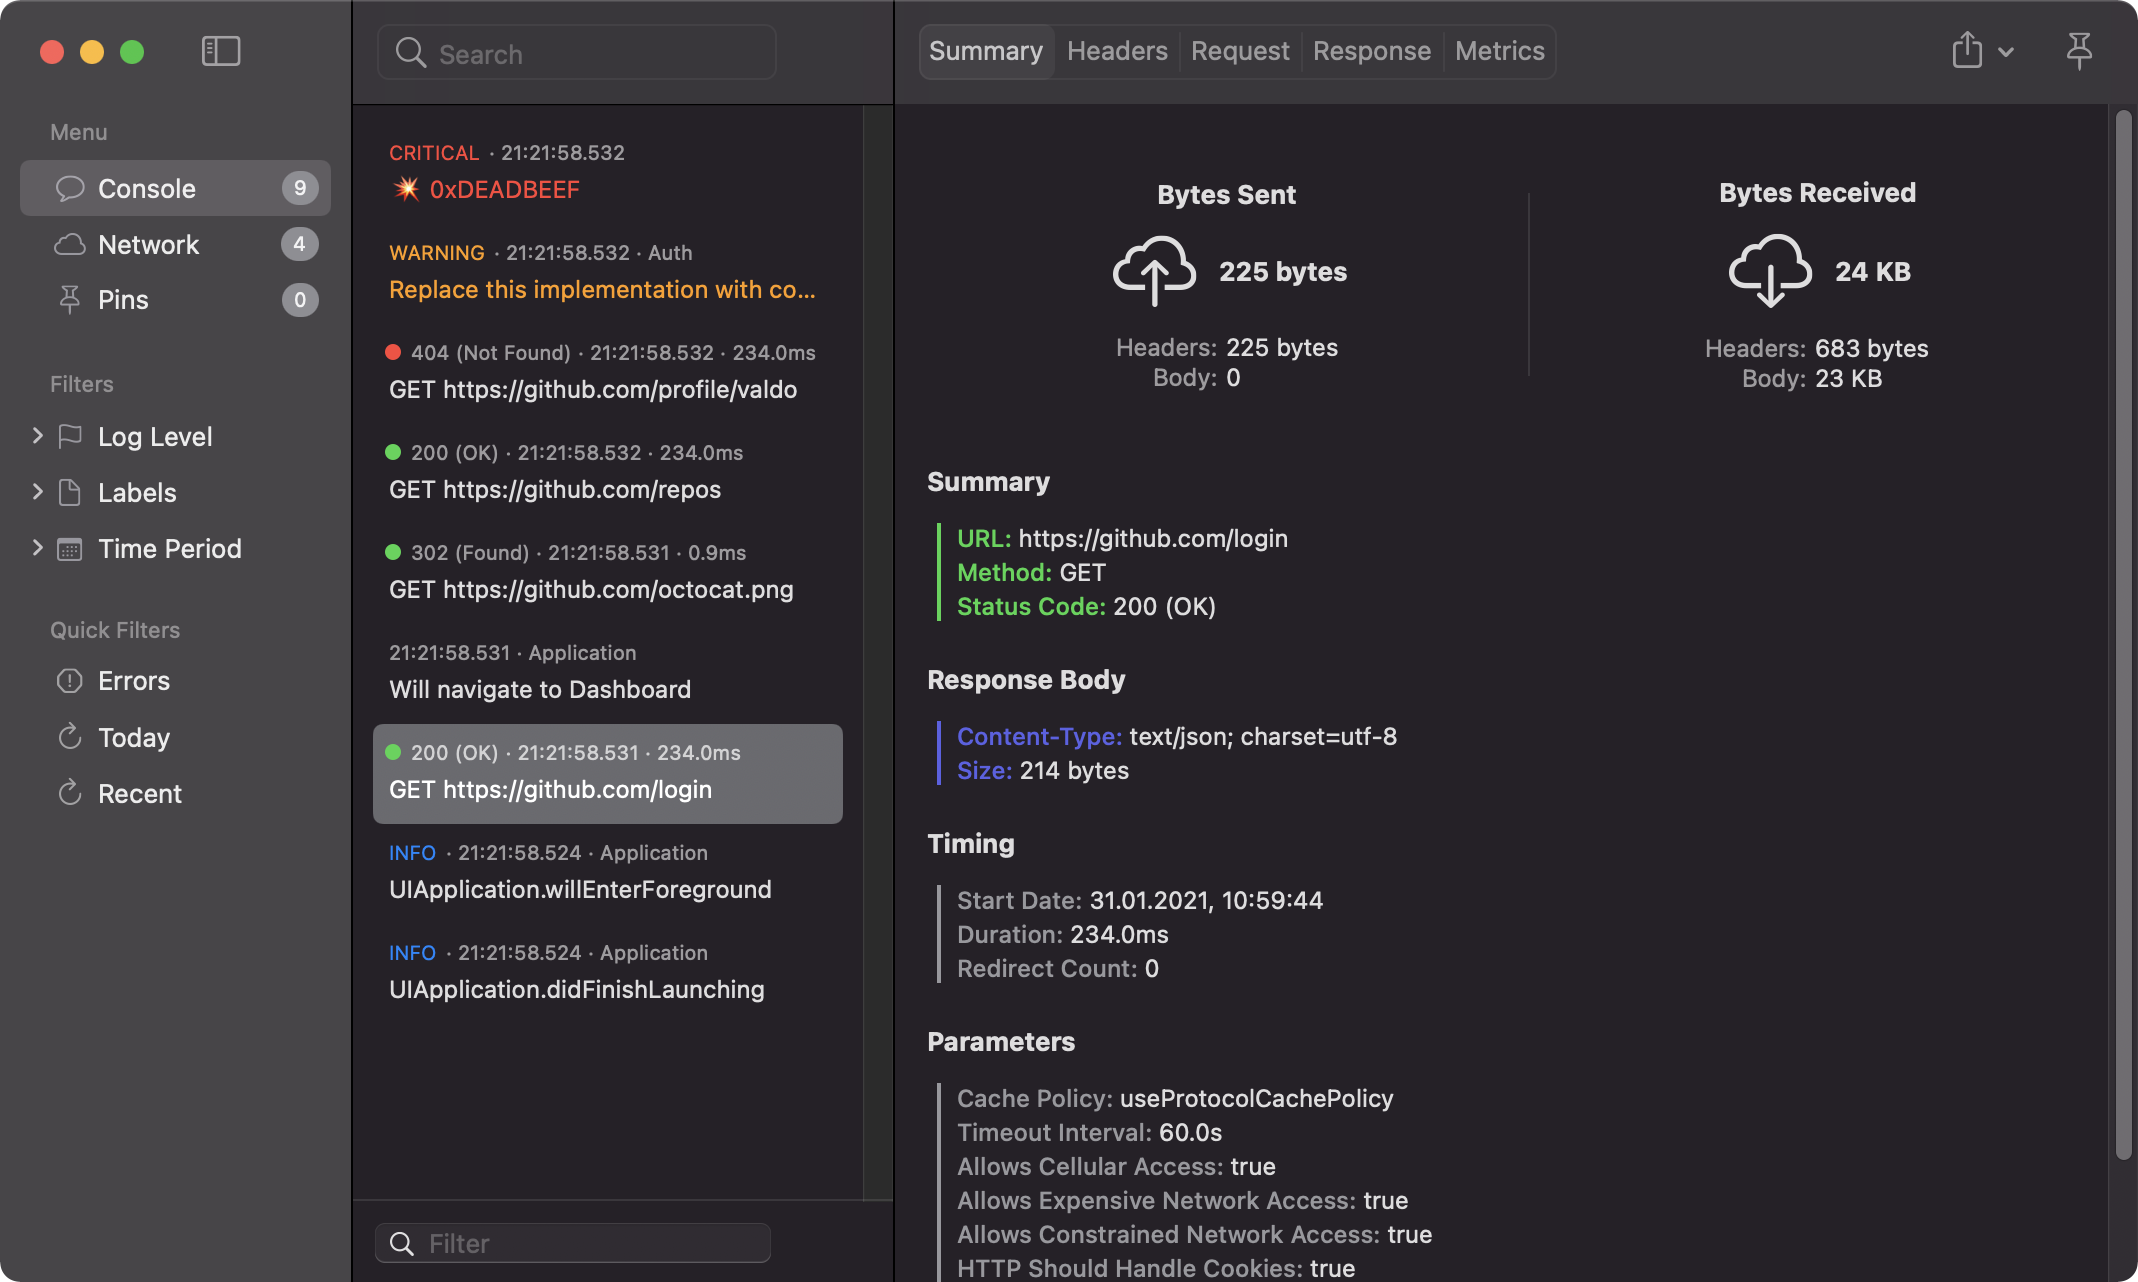Click the Filter input field
The width and height of the screenshot is (2138, 1282).
(x=573, y=1243)
